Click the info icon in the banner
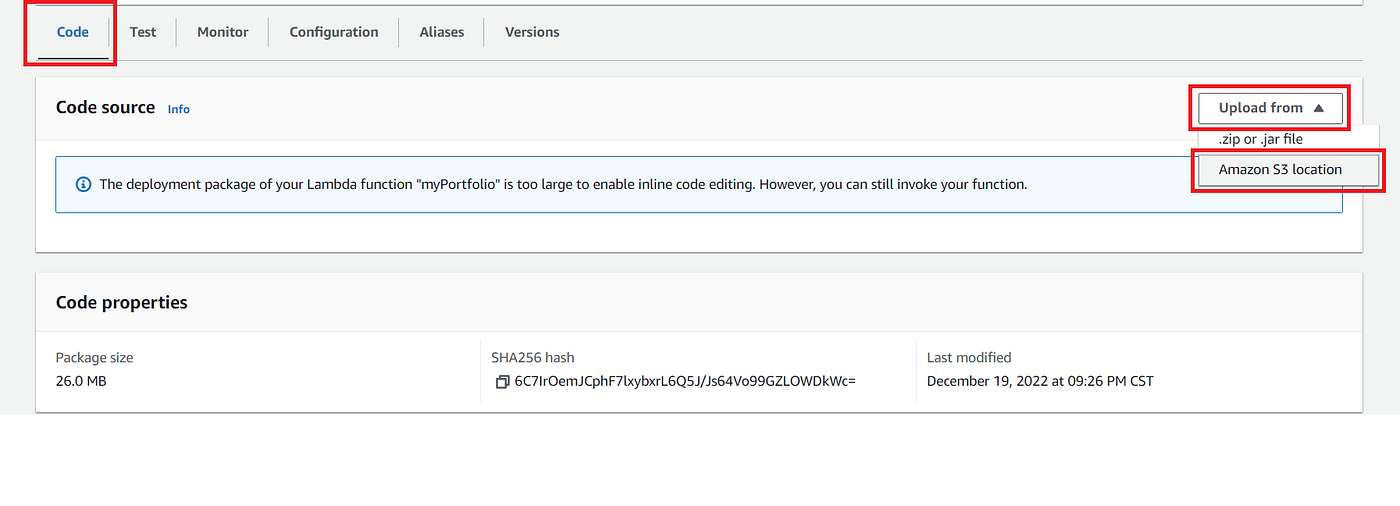The height and width of the screenshot is (506, 1400). click(x=83, y=184)
